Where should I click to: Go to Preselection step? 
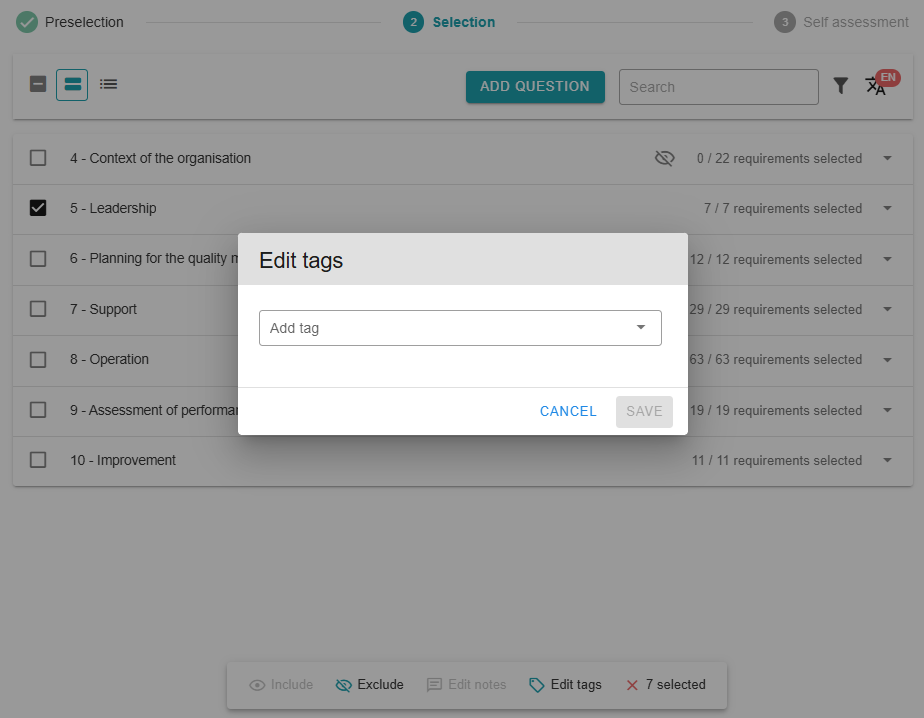(71, 22)
